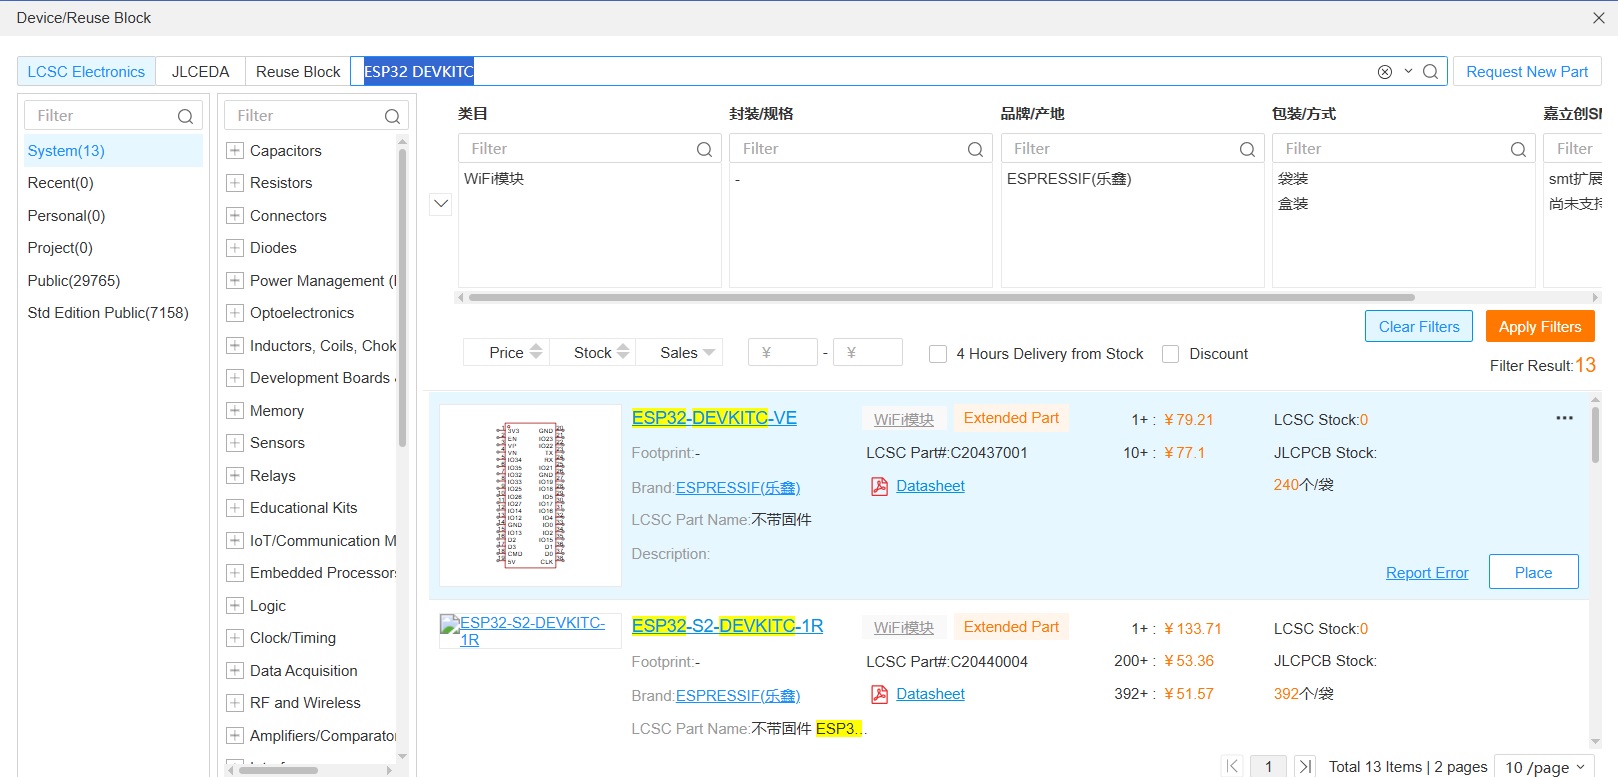The height and width of the screenshot is (777, 1618).
Task: Expand the Logic category
Action: [x=235, y=606]
